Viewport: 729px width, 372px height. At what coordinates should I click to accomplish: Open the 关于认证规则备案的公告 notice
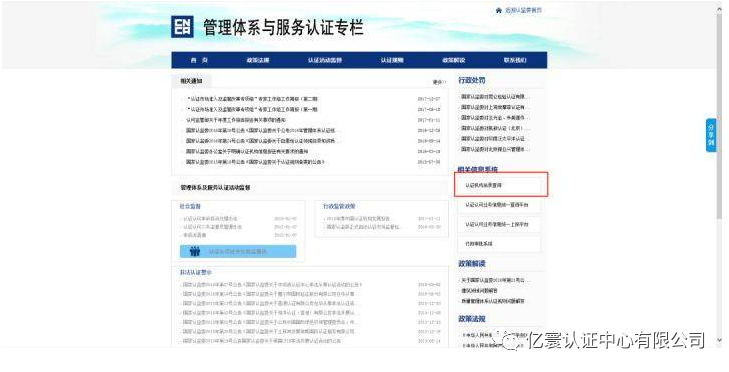click(x=255, y=162)
